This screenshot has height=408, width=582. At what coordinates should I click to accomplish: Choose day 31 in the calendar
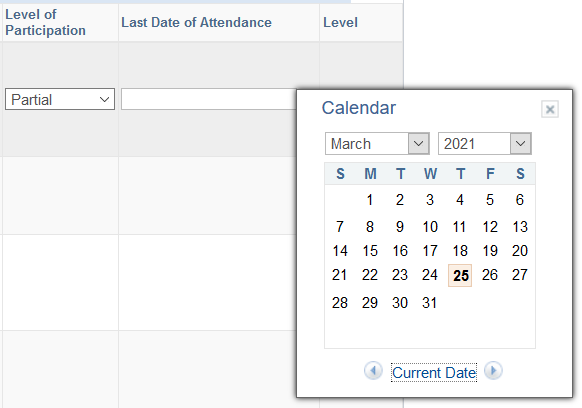tap(430, 303)
